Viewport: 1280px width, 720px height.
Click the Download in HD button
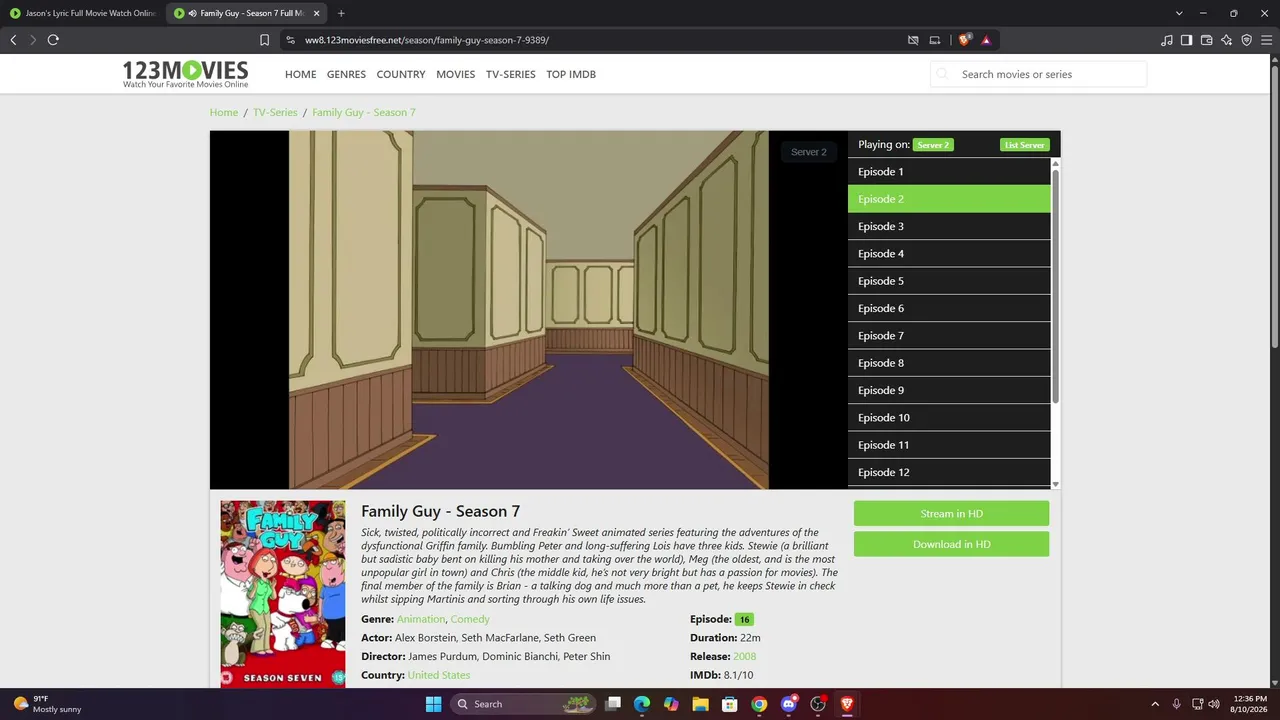[x=951, y=544]
